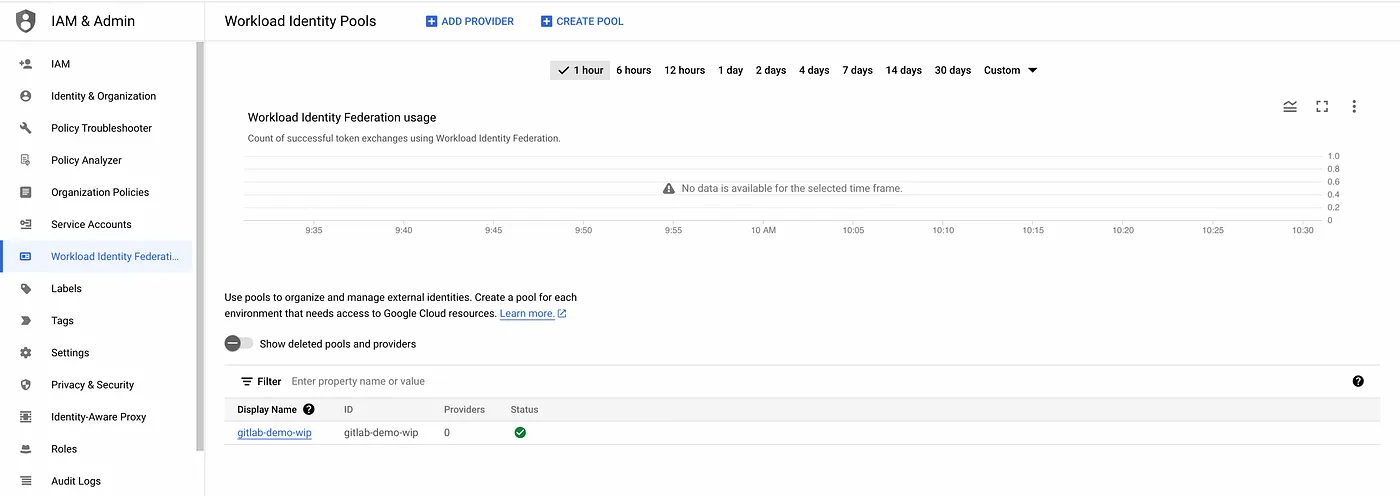The width and height of the screenshot is (1400, 496).
Task: Click the sidebar vertical scrollbar
Action: pyautogui.click(x=200, y=247)
